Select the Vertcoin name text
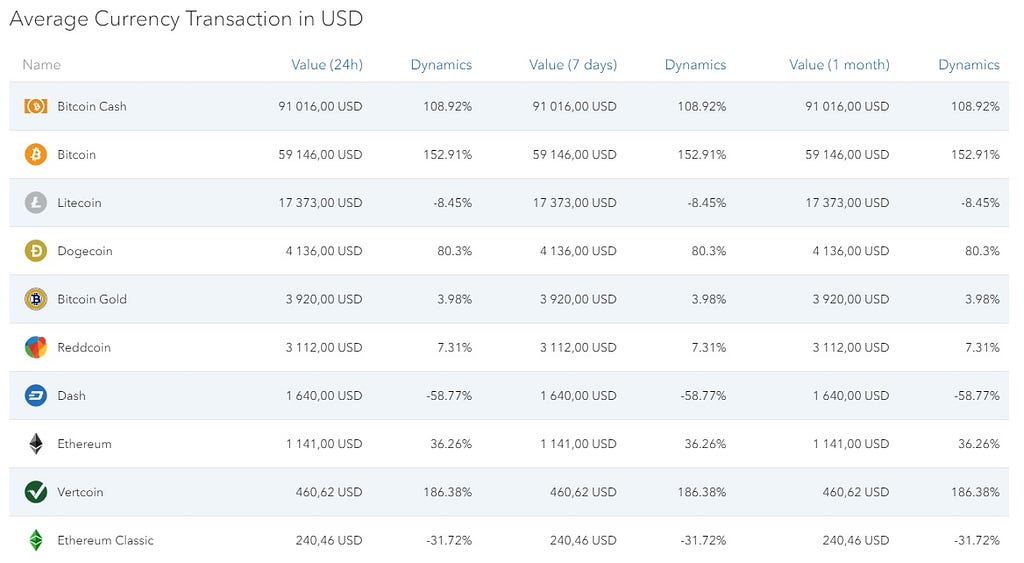 coord(80,492)
